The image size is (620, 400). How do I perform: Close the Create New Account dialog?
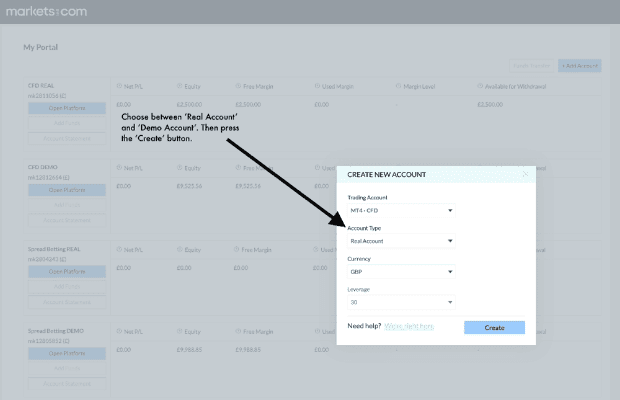(x=525, y=174)
